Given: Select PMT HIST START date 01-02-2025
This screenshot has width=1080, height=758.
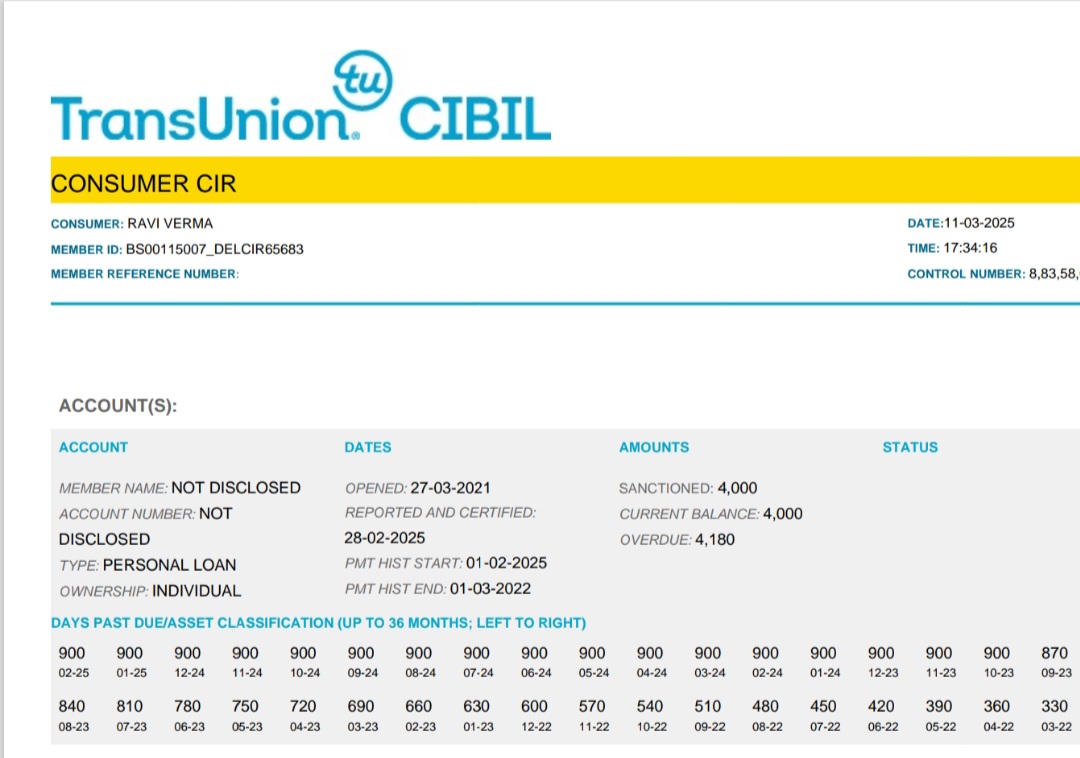Looking at the screenshot, I should pyautogui.click(x=506, y=563).
